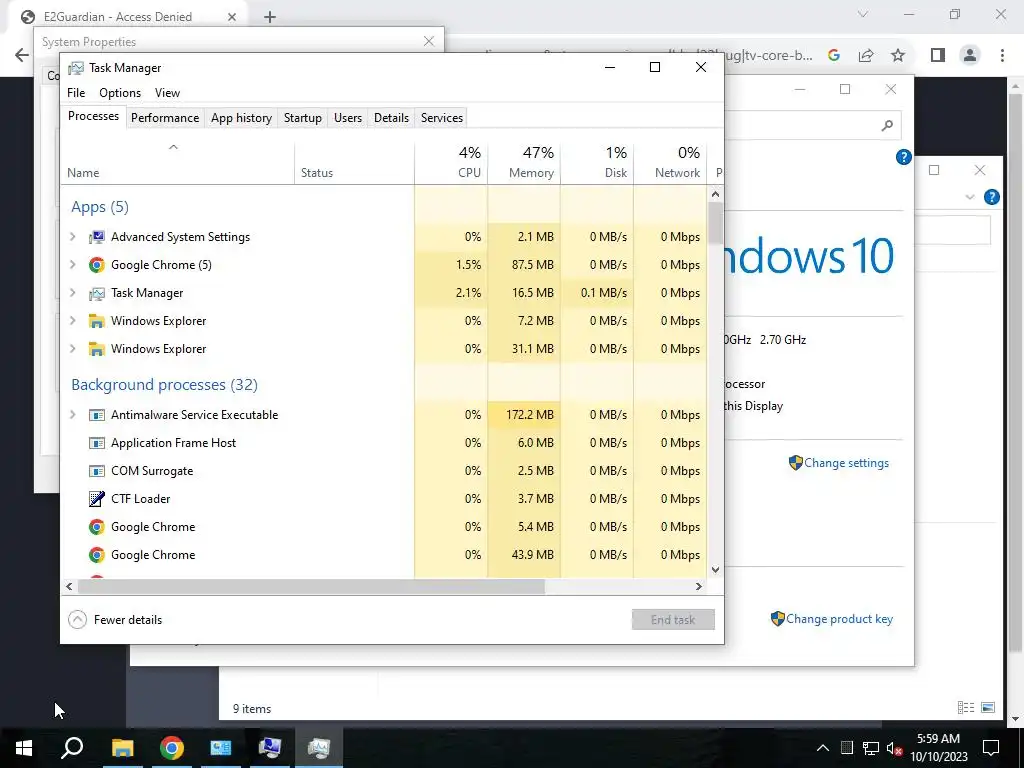Viewport: 1024px width, 768px height.
Task: Click Antimalware Service Executable icon
Action: [x=97, y=415]
